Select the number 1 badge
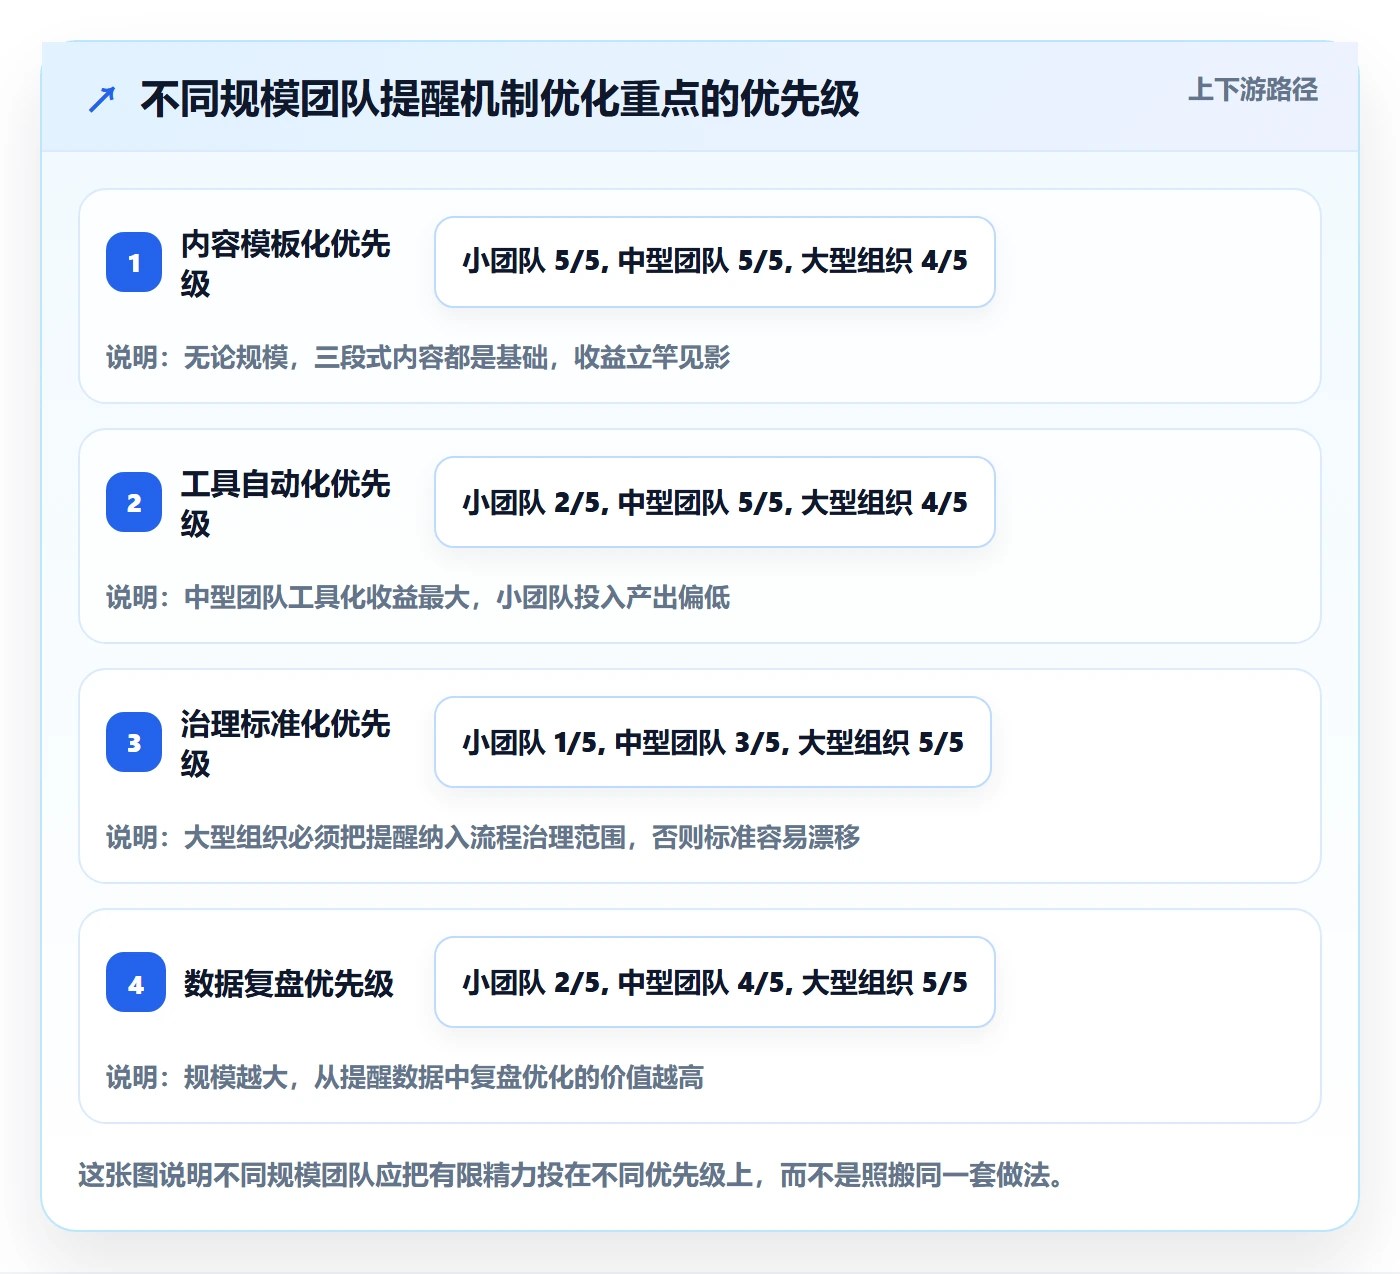This screenshot has width=1400, height=1274. (x=134, y=262)
